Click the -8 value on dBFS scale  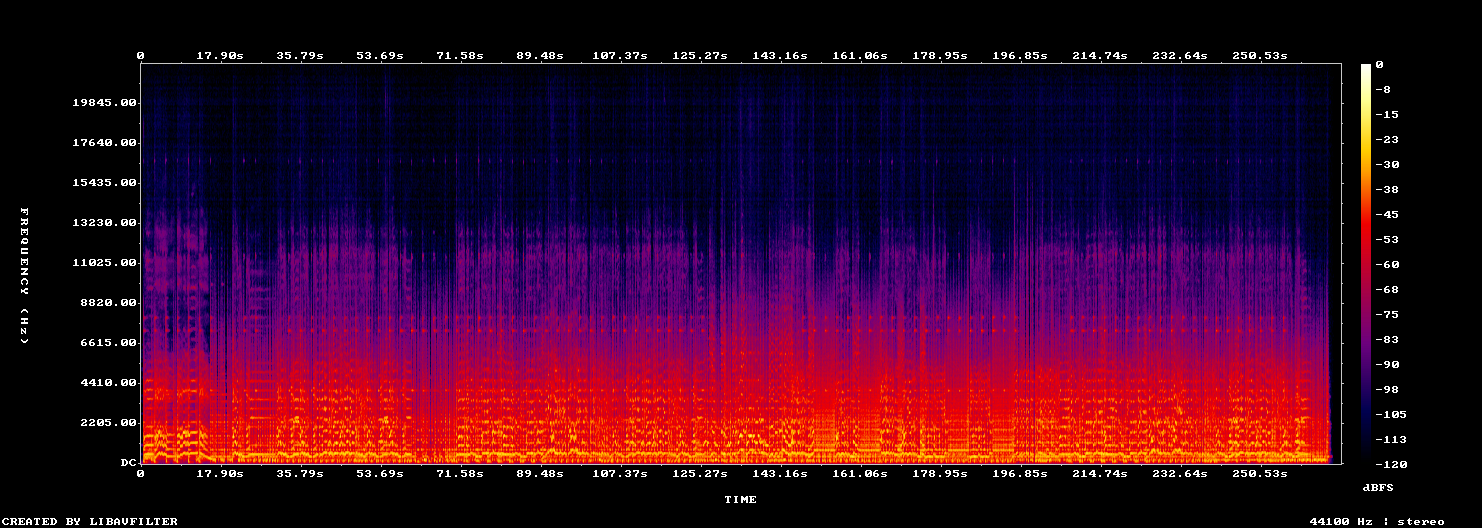point(1383,90)
